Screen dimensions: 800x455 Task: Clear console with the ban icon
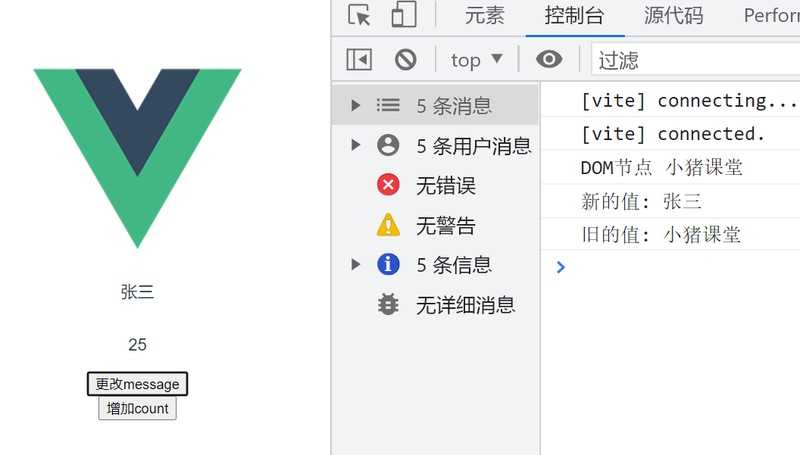tap(406, 60)
